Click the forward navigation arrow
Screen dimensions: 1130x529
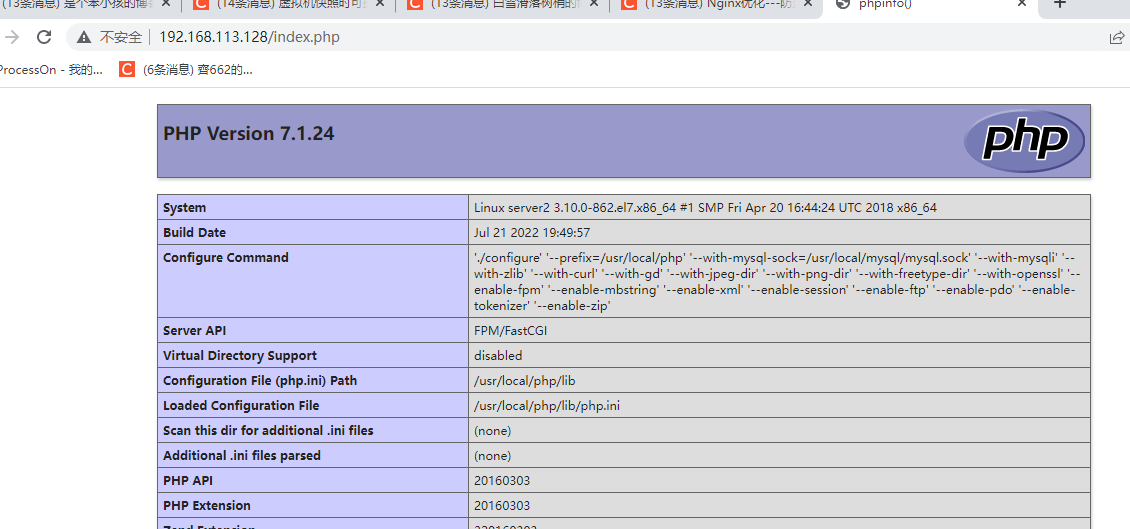[x=12, y=37]
